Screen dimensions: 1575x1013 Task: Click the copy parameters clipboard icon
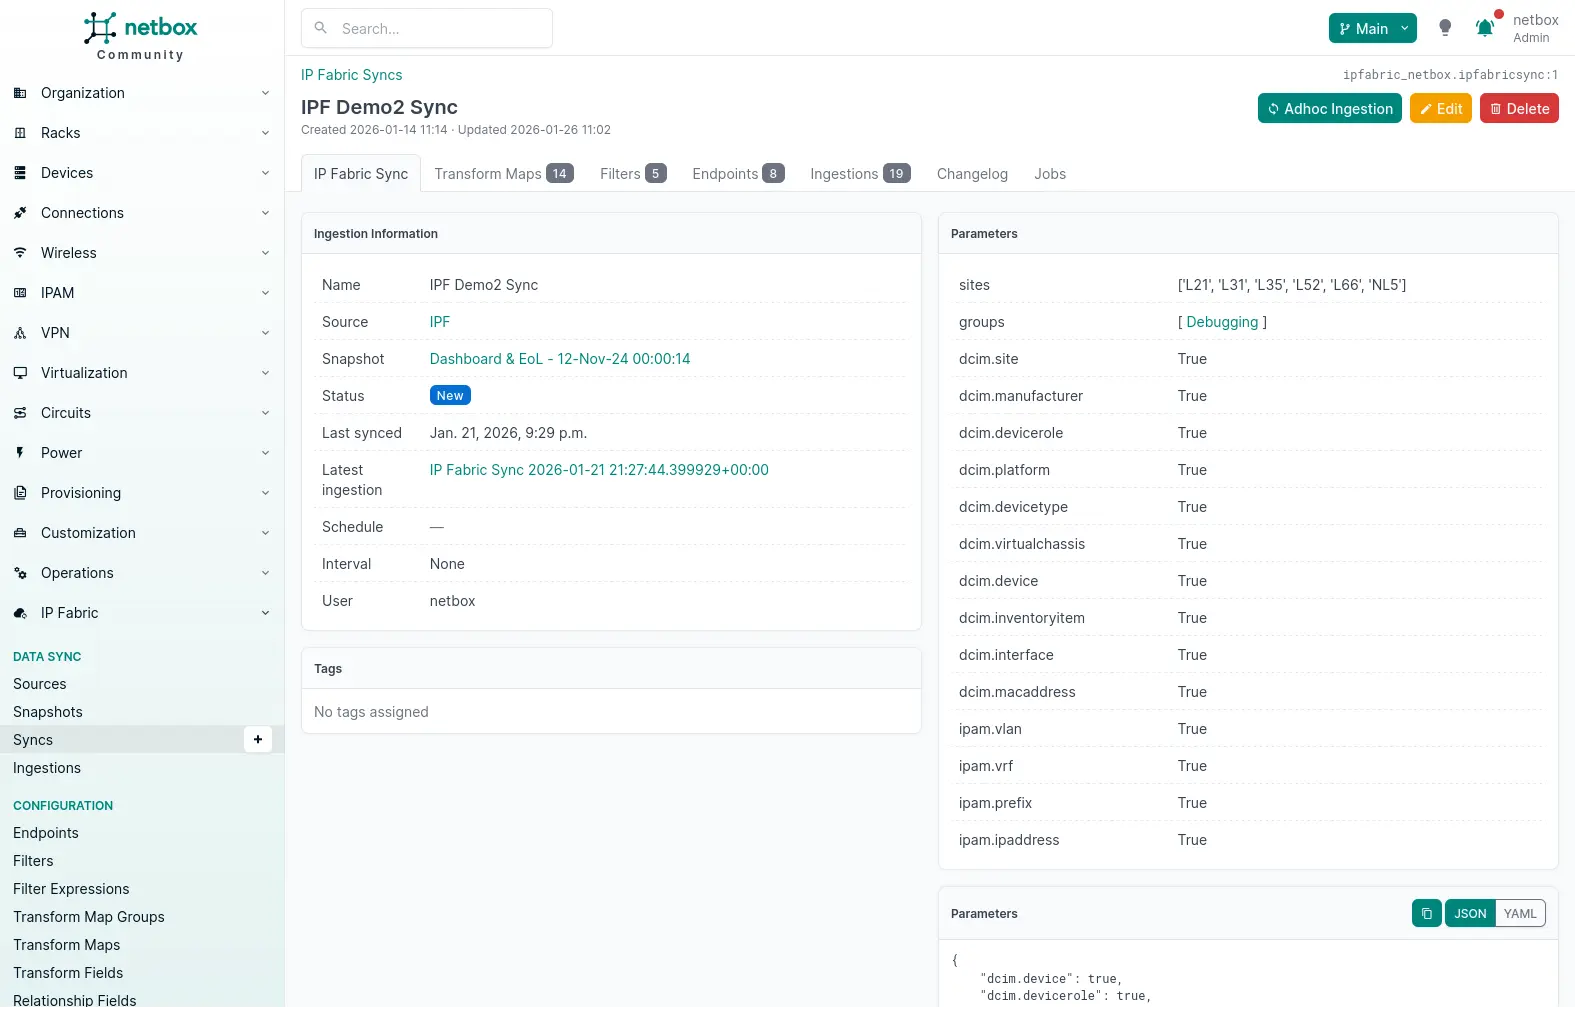(1426, 913)
